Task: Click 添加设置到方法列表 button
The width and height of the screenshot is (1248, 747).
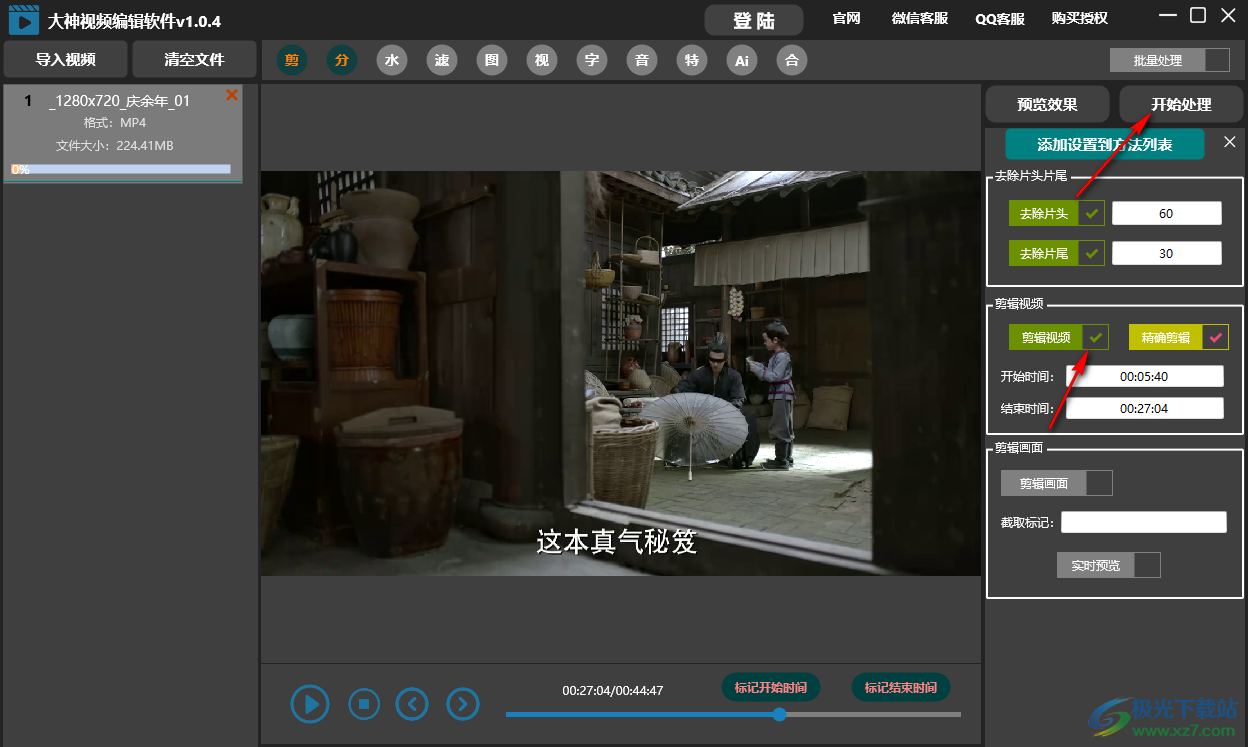Action: click(1104, 144)
